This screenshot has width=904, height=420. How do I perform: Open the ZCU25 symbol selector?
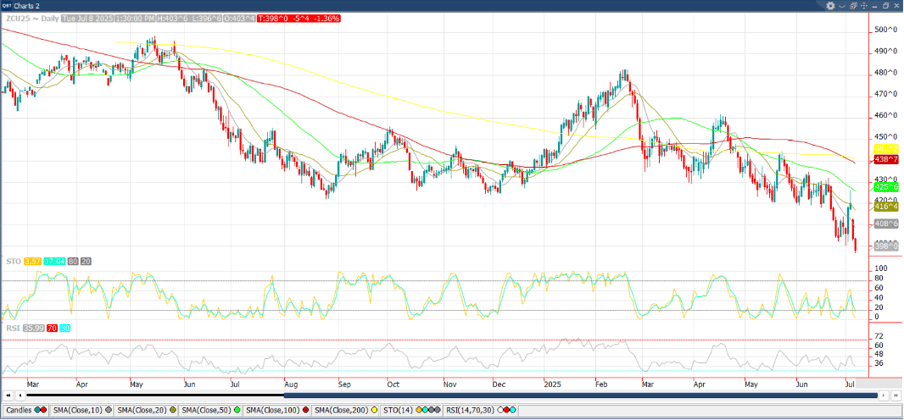[17, 18]
